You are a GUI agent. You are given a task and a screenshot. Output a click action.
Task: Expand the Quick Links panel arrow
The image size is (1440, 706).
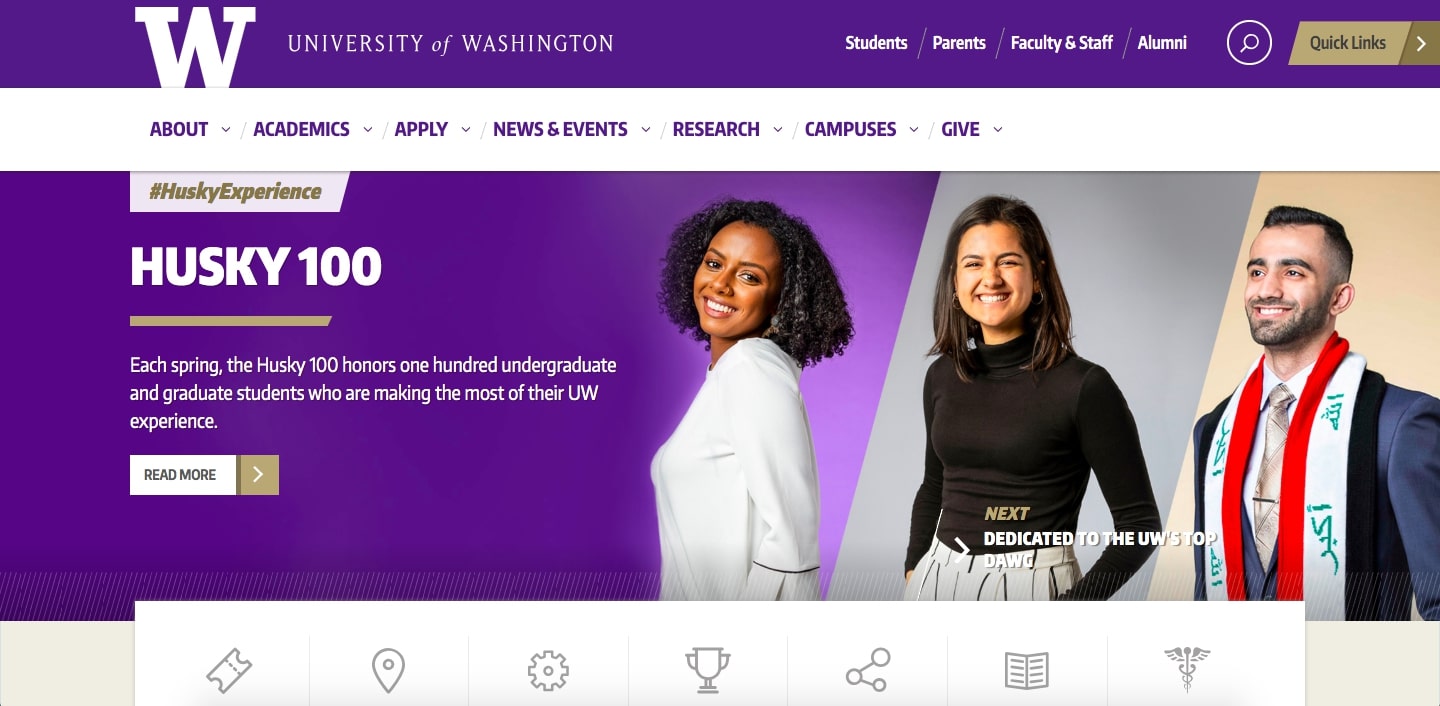pos(1421,43)
